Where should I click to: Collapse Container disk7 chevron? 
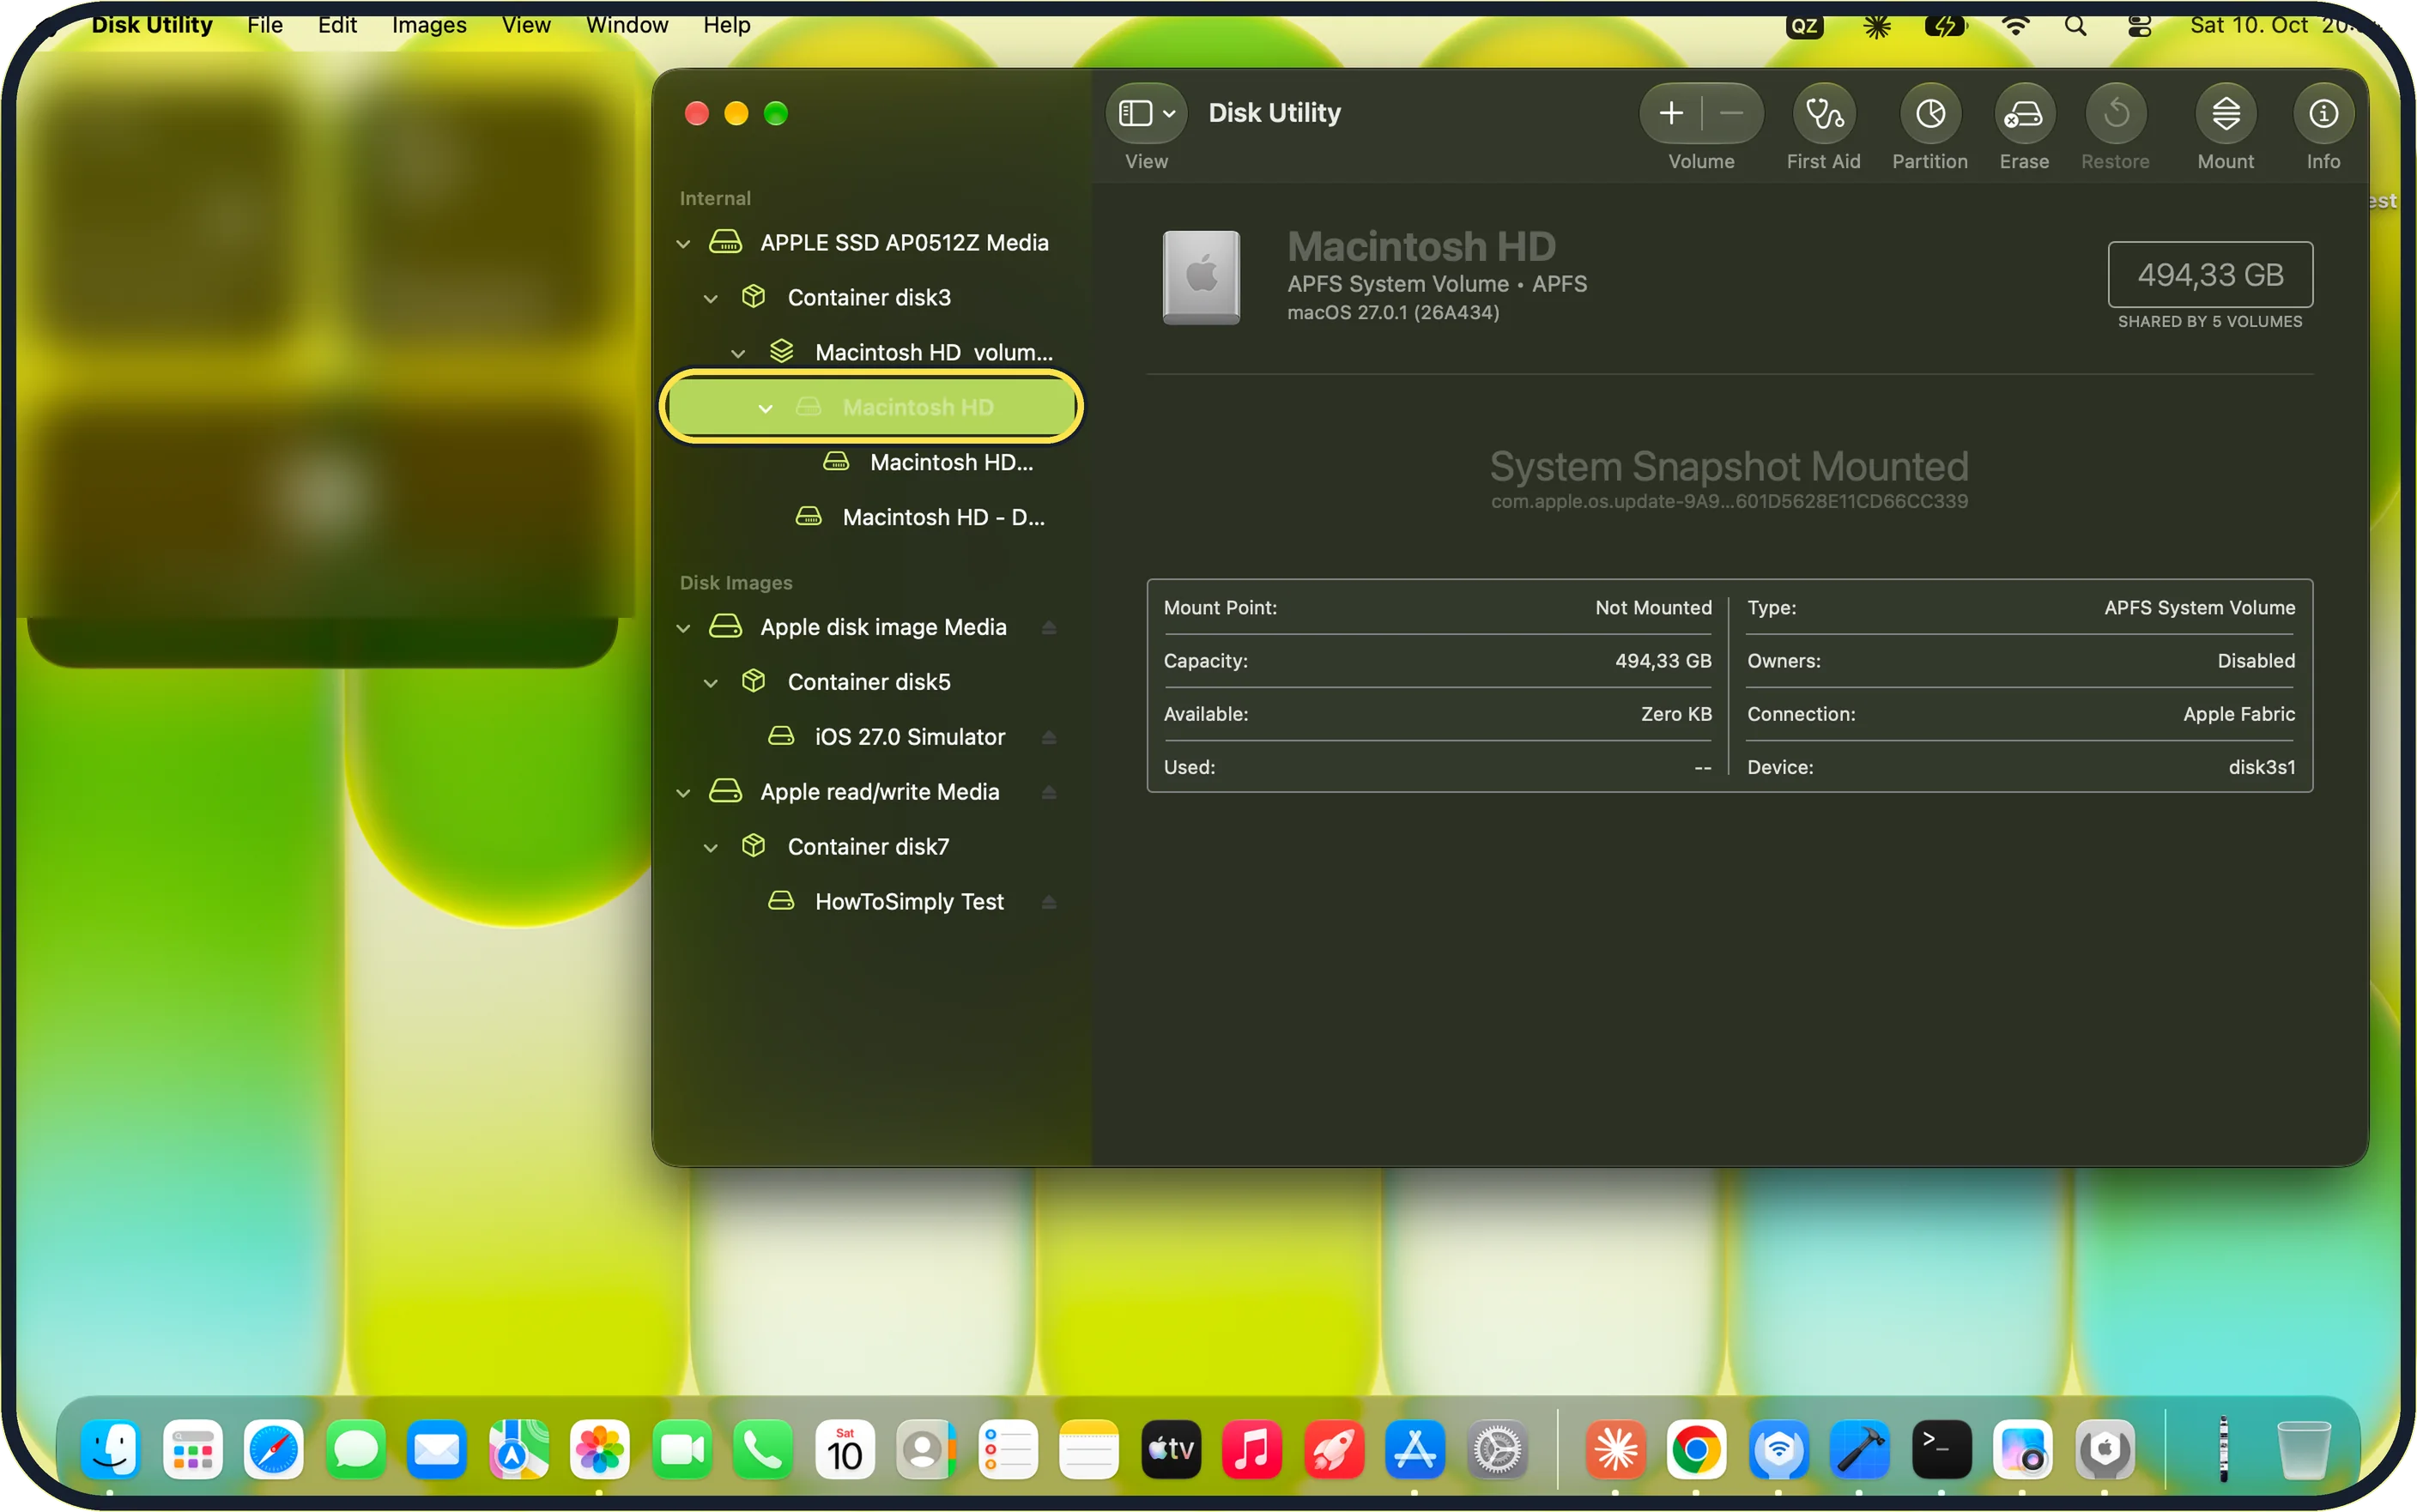click(x=710, y=848)
